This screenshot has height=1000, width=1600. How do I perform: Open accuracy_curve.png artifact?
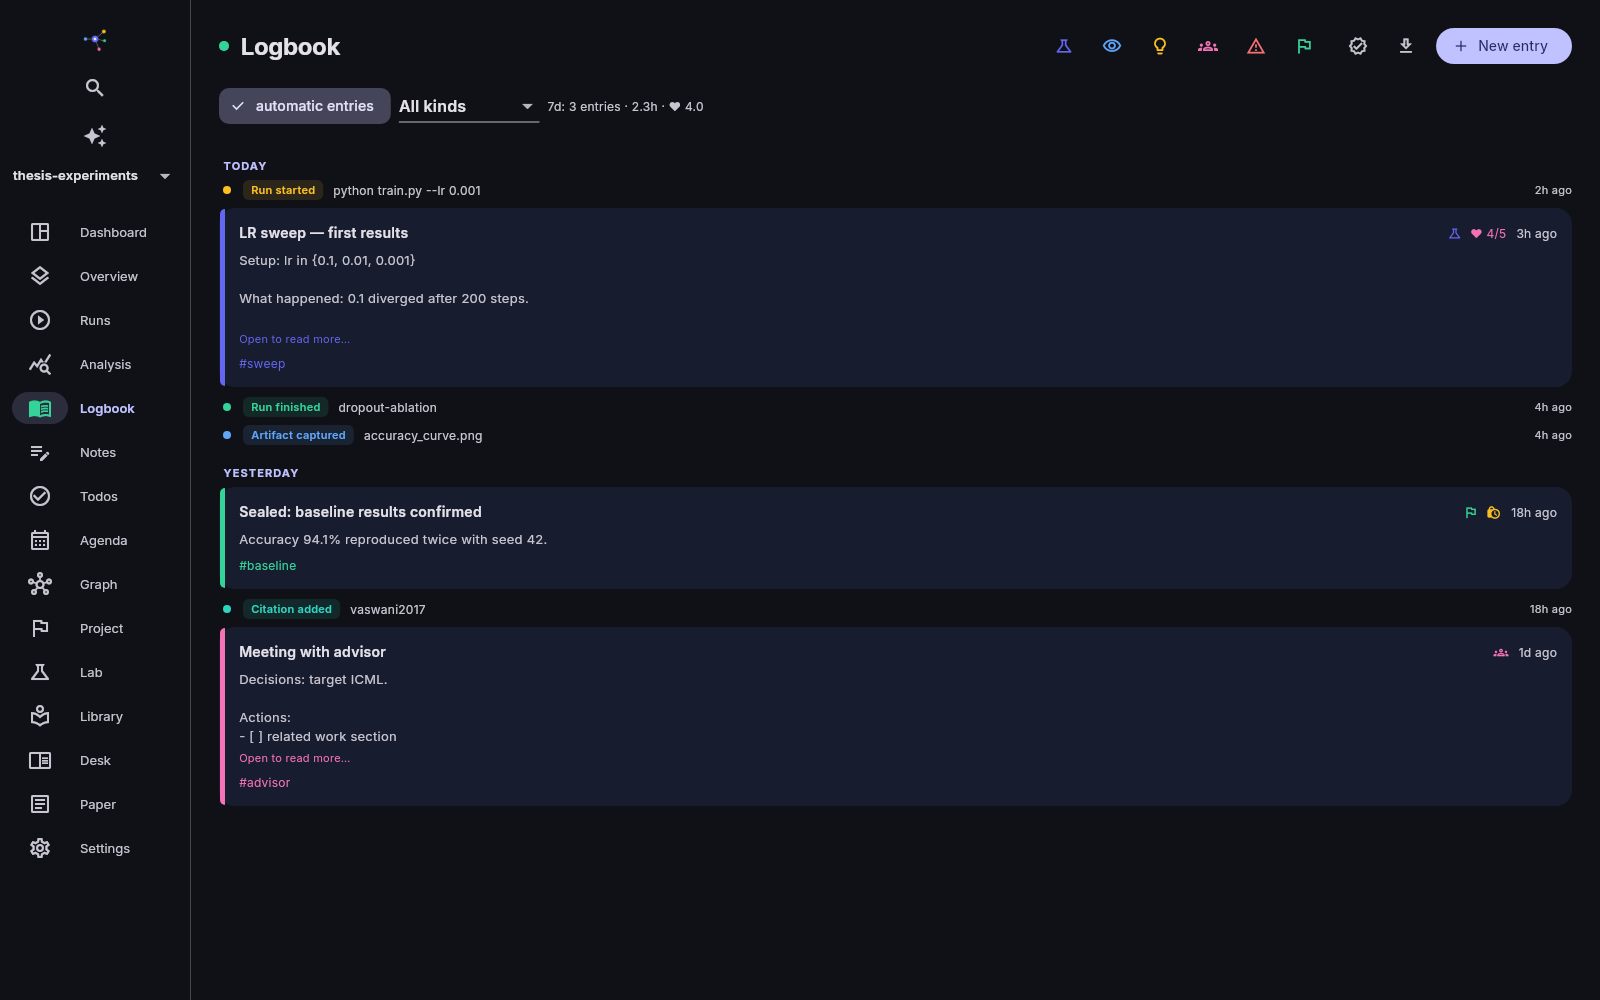423,436
